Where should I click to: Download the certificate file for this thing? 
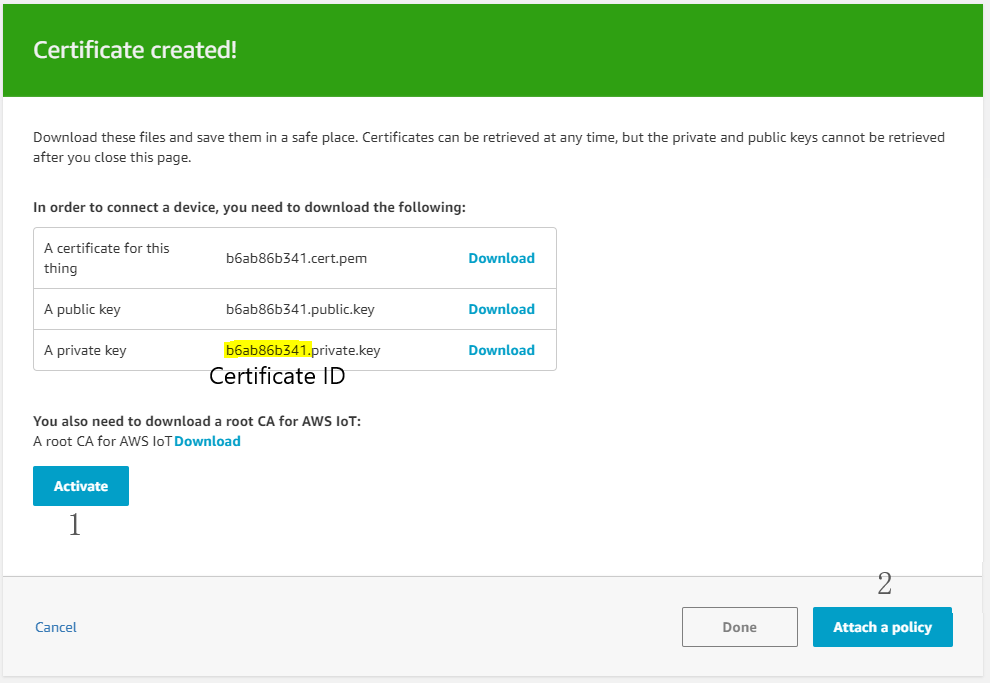click(x=501, y=257)
